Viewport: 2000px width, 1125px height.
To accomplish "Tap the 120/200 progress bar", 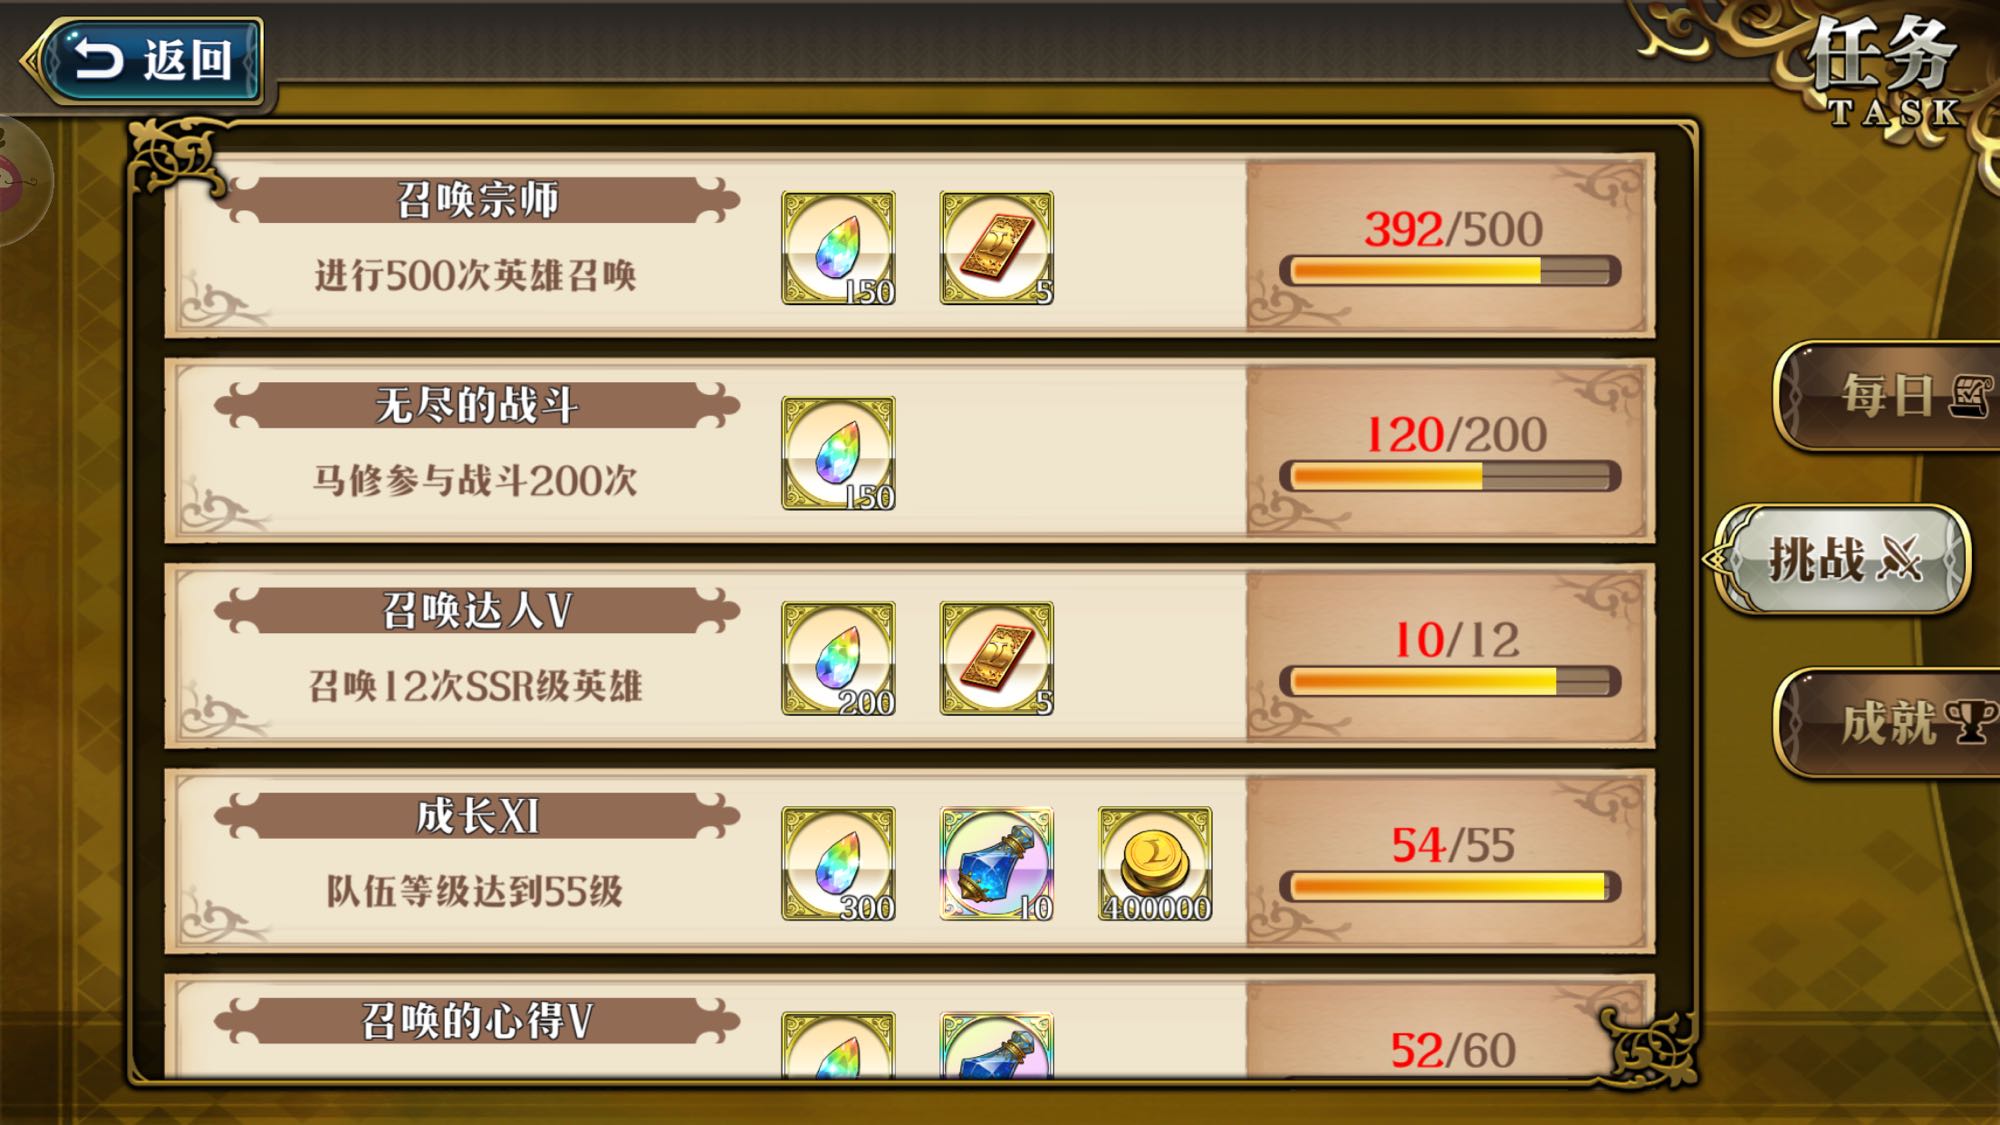I will 1450,476.
